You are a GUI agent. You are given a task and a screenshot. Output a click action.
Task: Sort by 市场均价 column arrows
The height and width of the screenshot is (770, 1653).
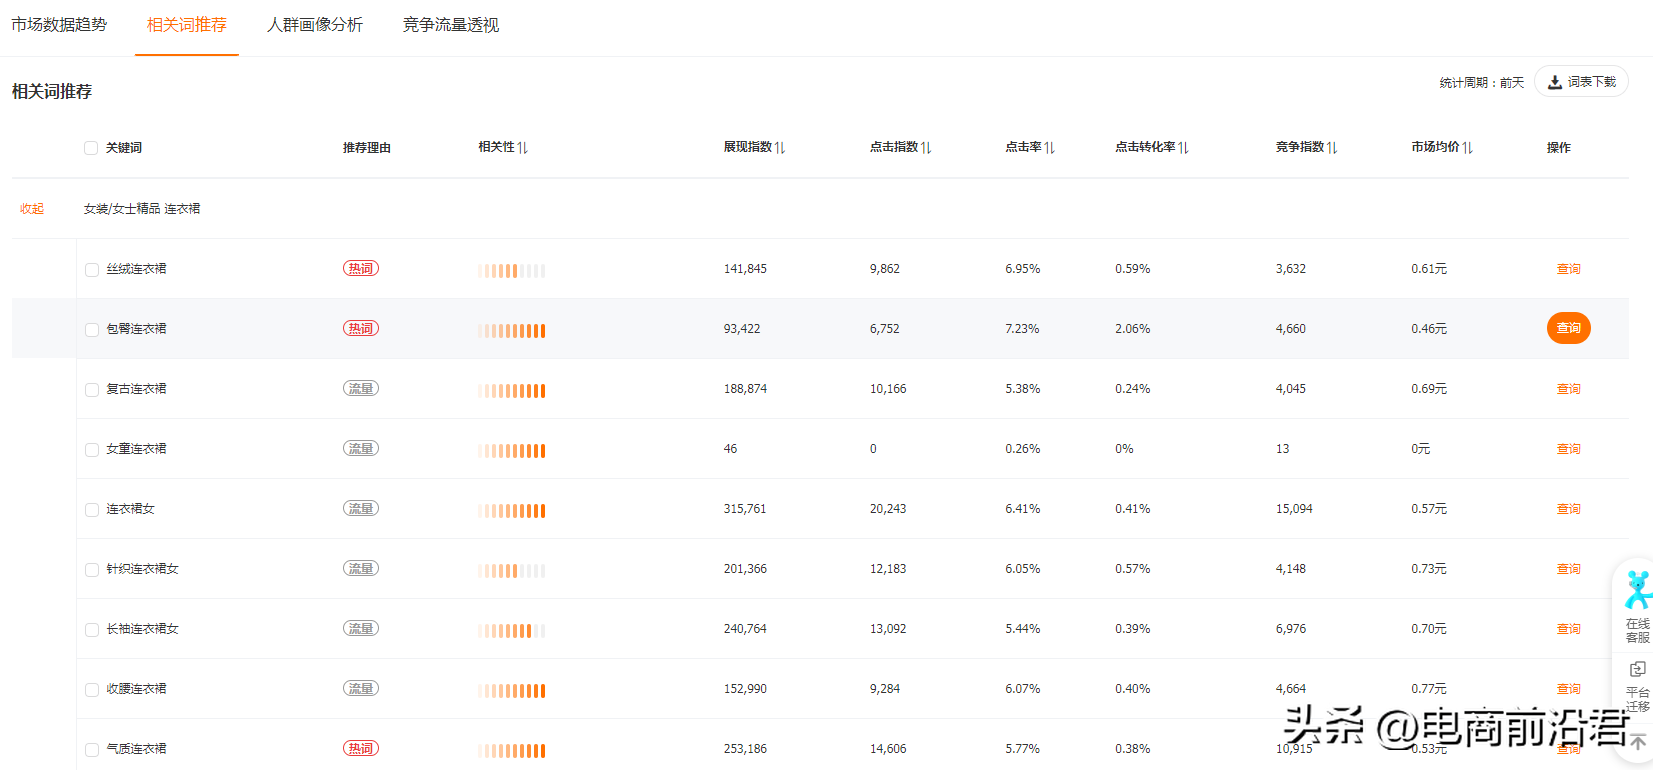pos(1467,148)
